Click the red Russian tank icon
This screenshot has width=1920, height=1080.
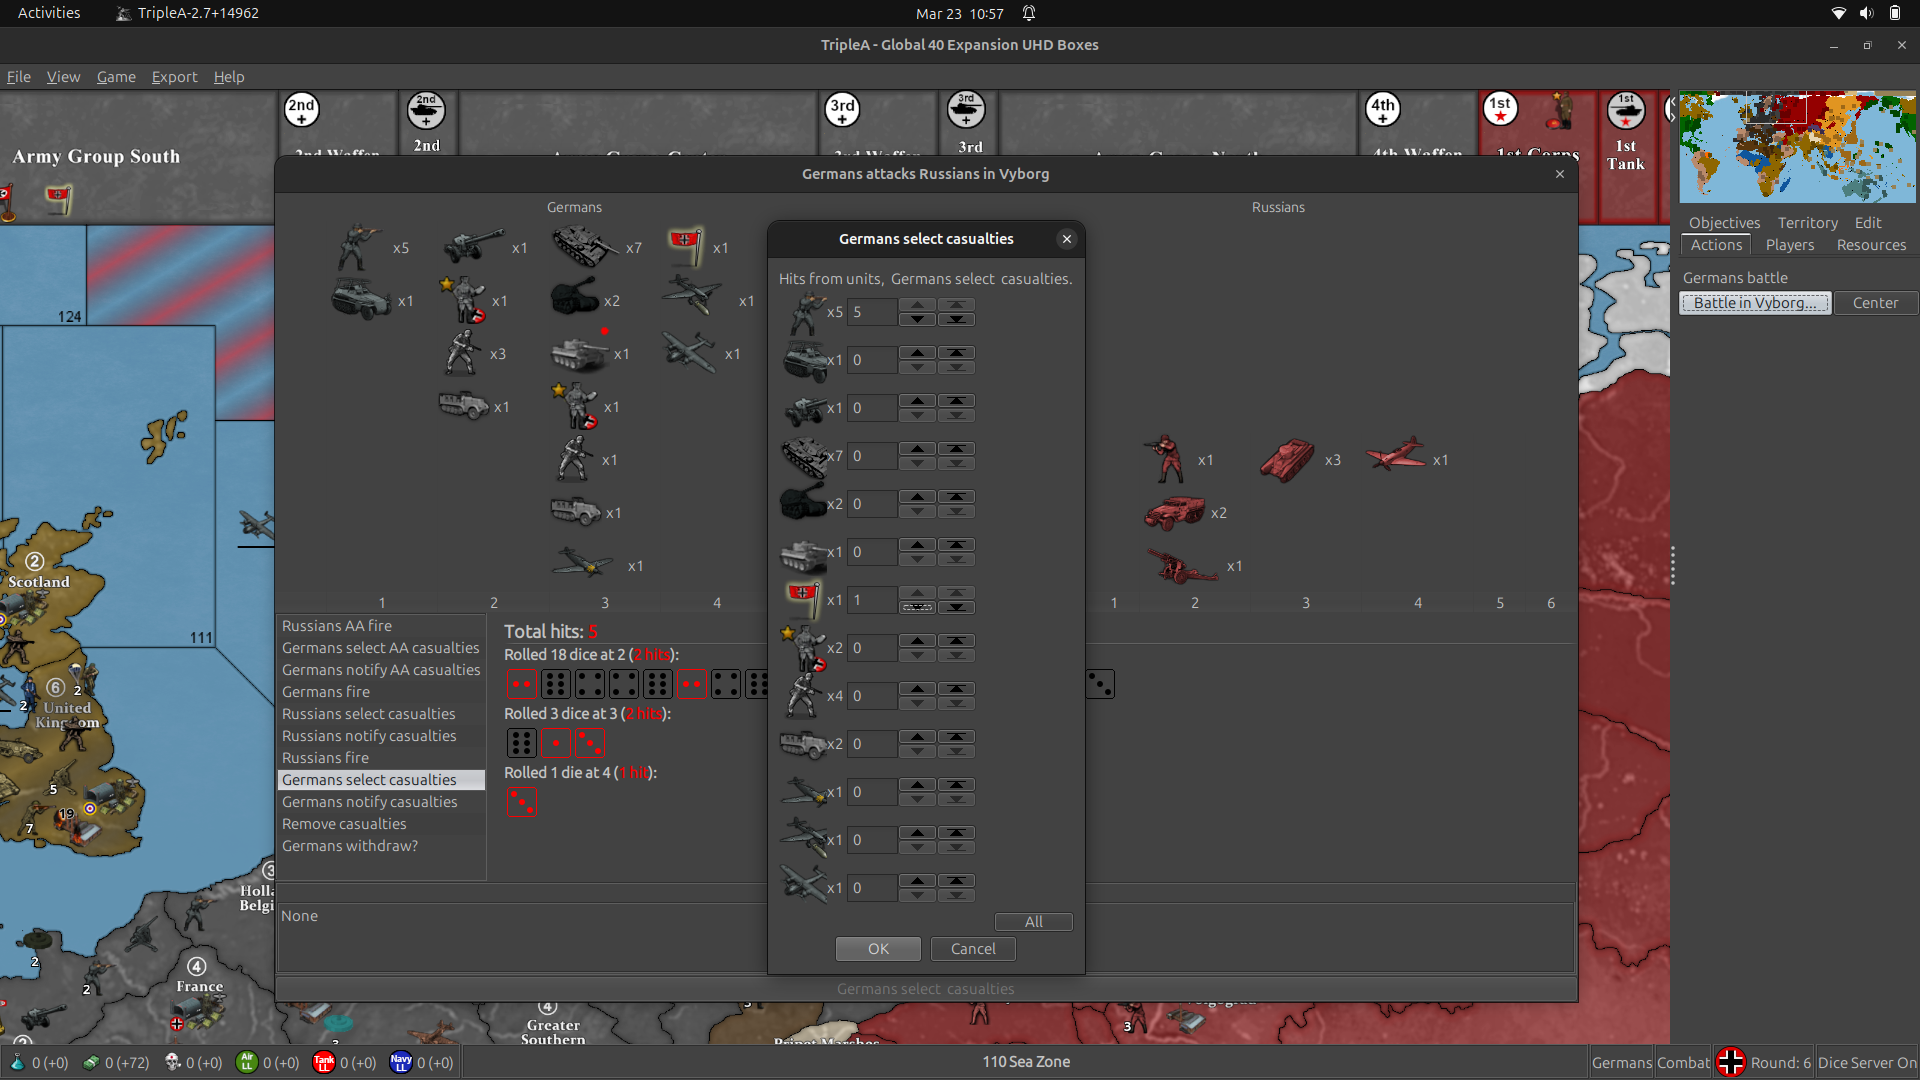click(1288, 458)
